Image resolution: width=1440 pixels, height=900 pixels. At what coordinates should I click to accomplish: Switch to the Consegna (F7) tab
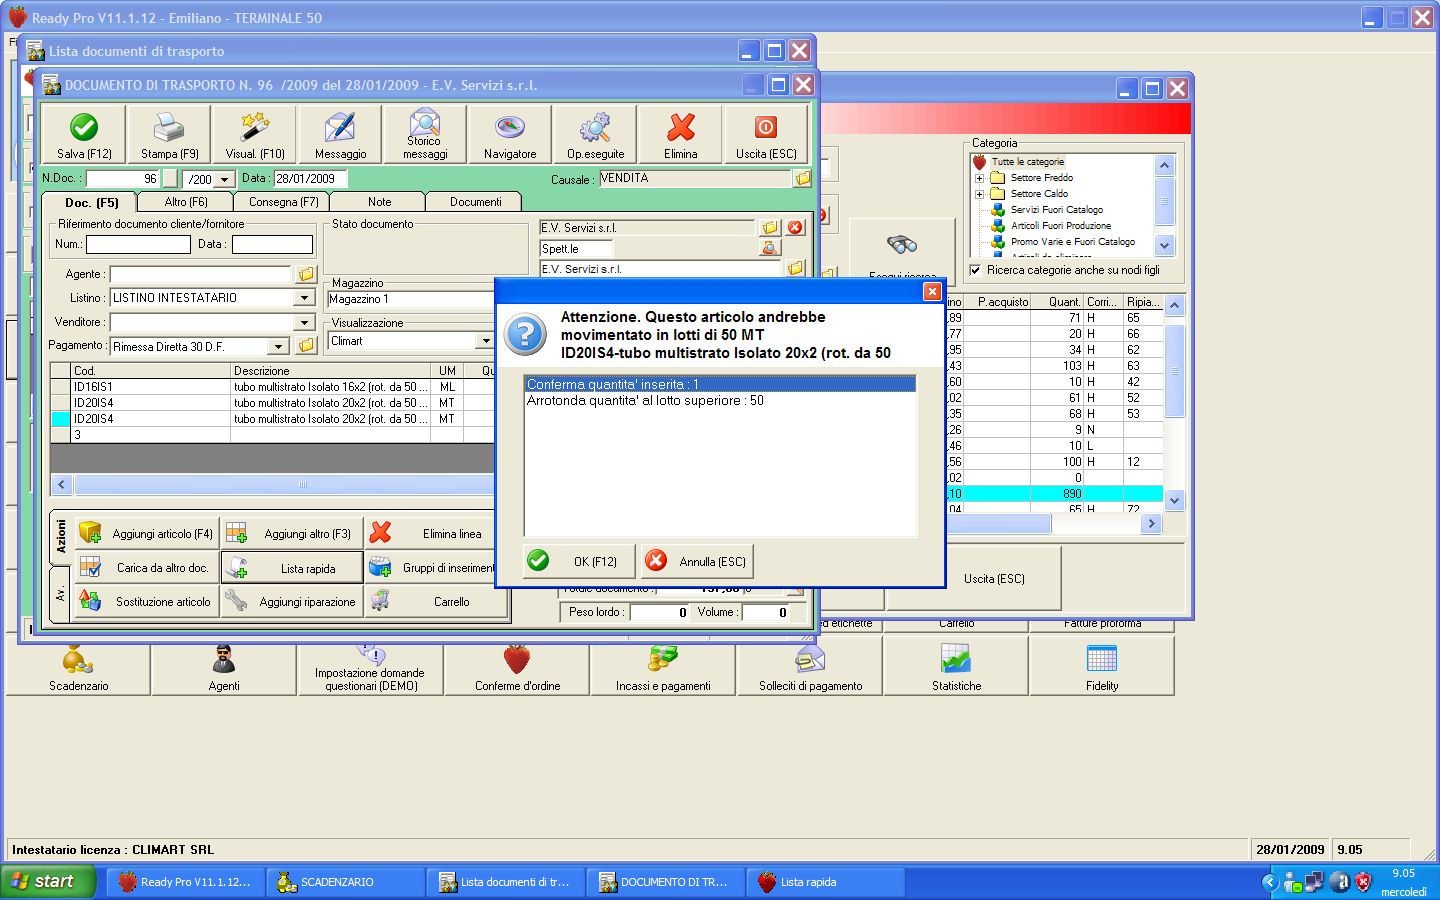(x=283, y=202)
